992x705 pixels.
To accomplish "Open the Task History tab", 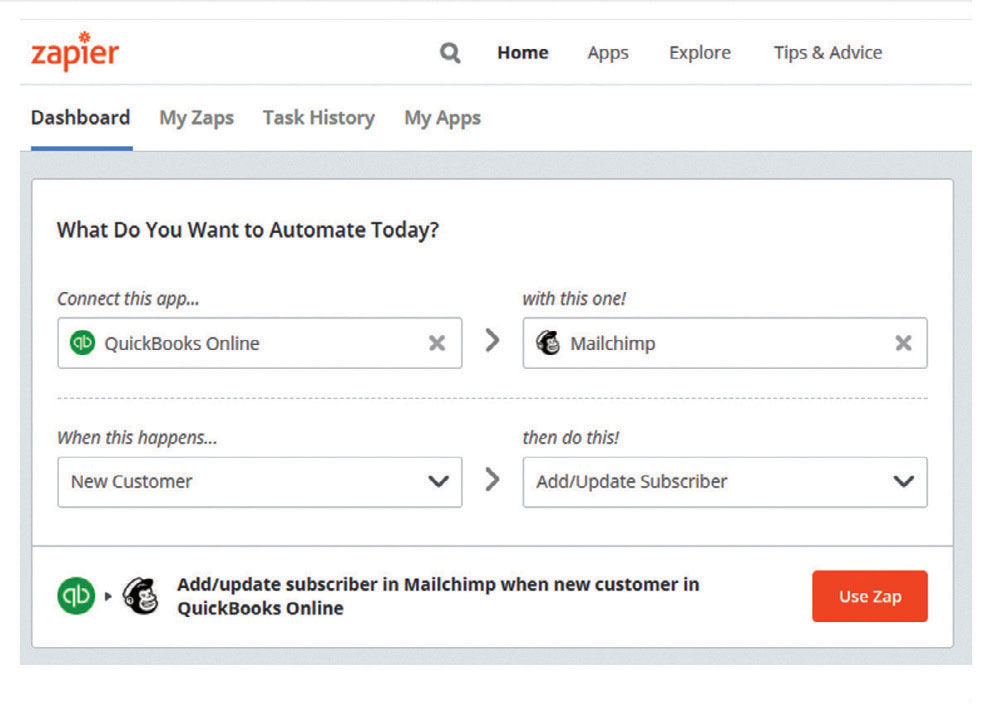I will click(318, 118).
